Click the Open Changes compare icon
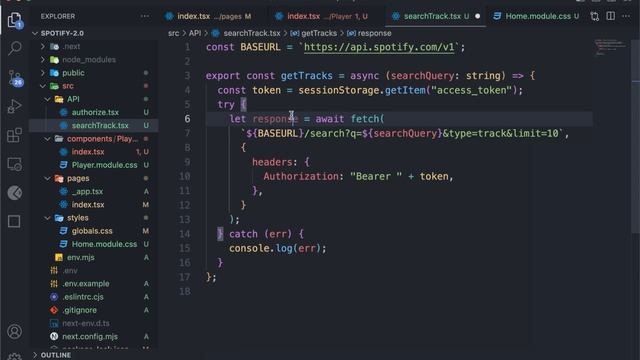Screen dimensions: 640x360 coord(595,16)
